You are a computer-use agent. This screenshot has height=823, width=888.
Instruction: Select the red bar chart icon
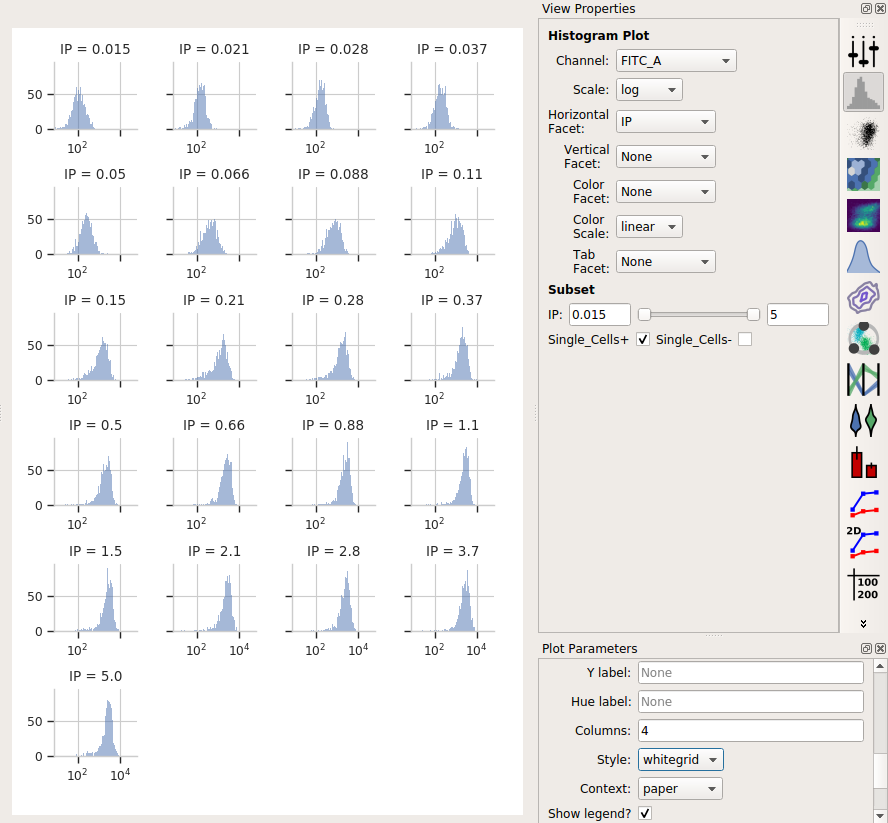[x=863, y=462]
